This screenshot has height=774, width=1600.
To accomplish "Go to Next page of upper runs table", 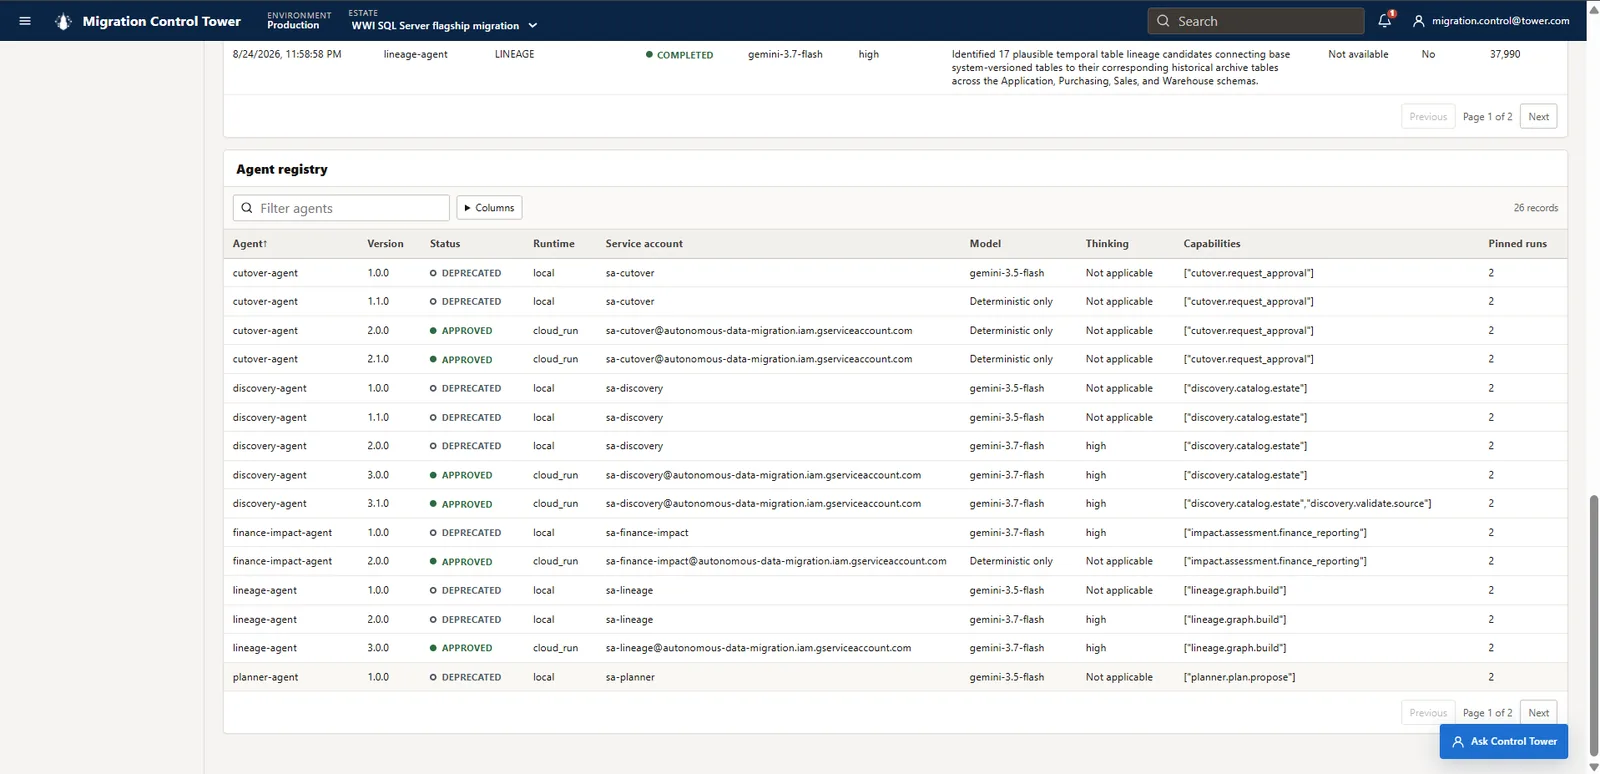I will pyautogui.click(x=1538, y=117).
